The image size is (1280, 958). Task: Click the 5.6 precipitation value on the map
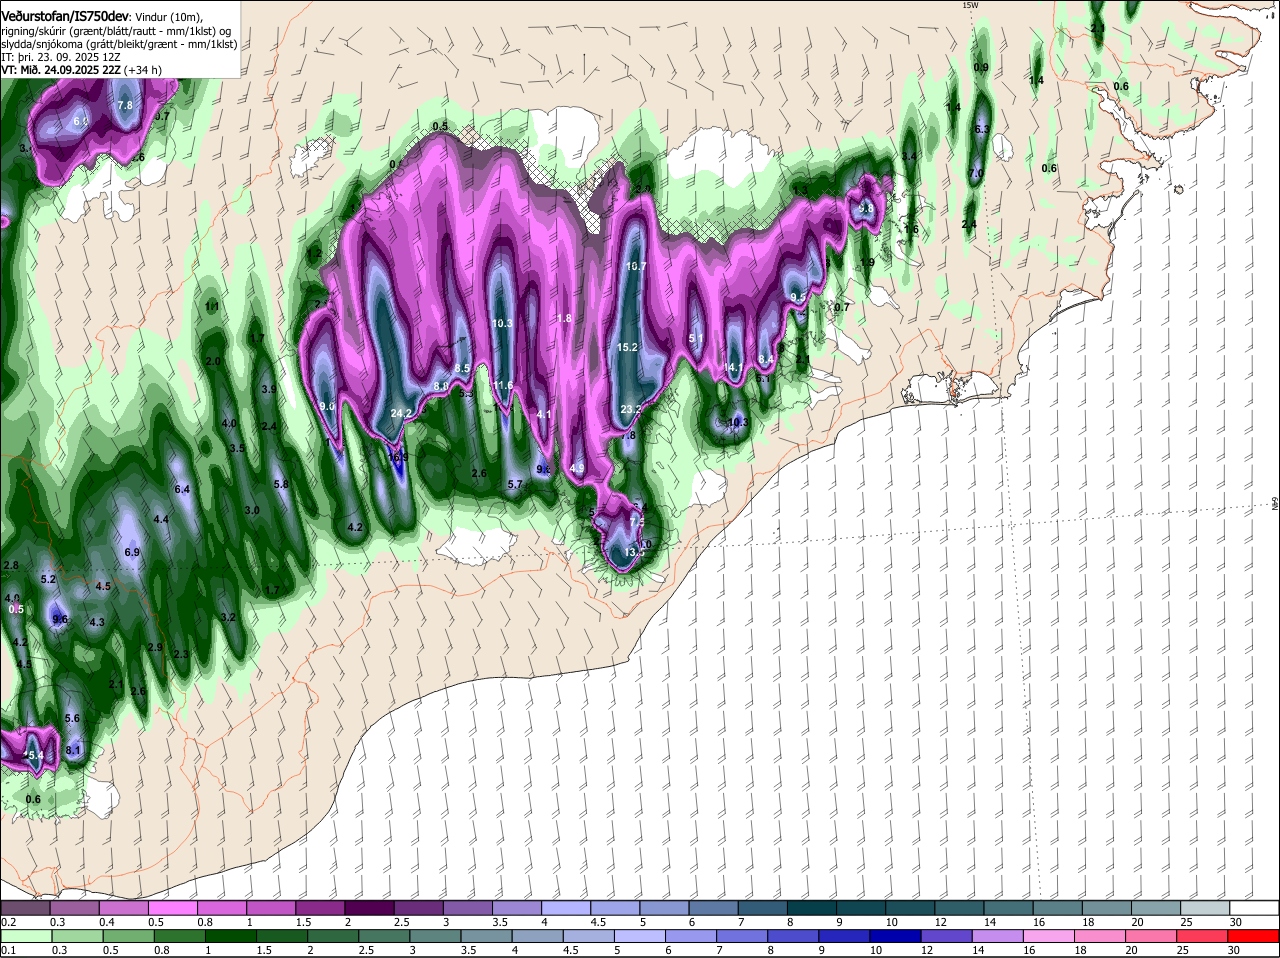pyautogui.click(x=72, y=718)
